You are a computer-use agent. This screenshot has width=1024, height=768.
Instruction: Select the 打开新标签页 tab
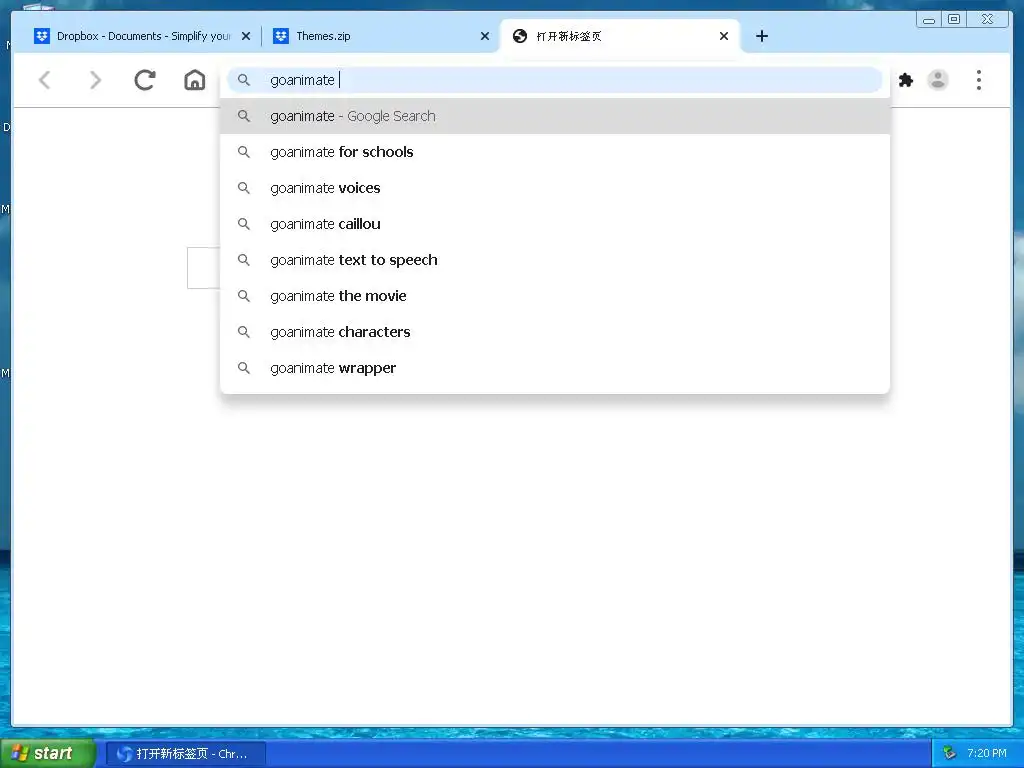[620, 36]
